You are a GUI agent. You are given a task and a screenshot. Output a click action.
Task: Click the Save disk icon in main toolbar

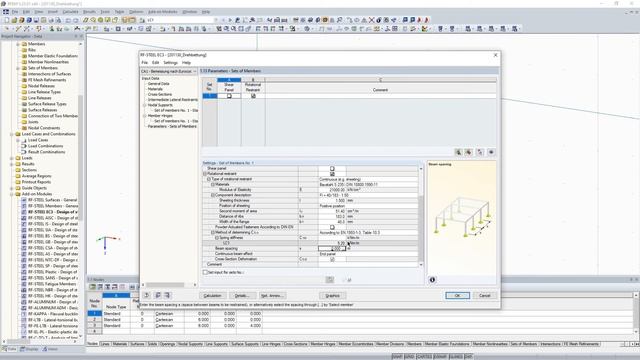(36, 20)
